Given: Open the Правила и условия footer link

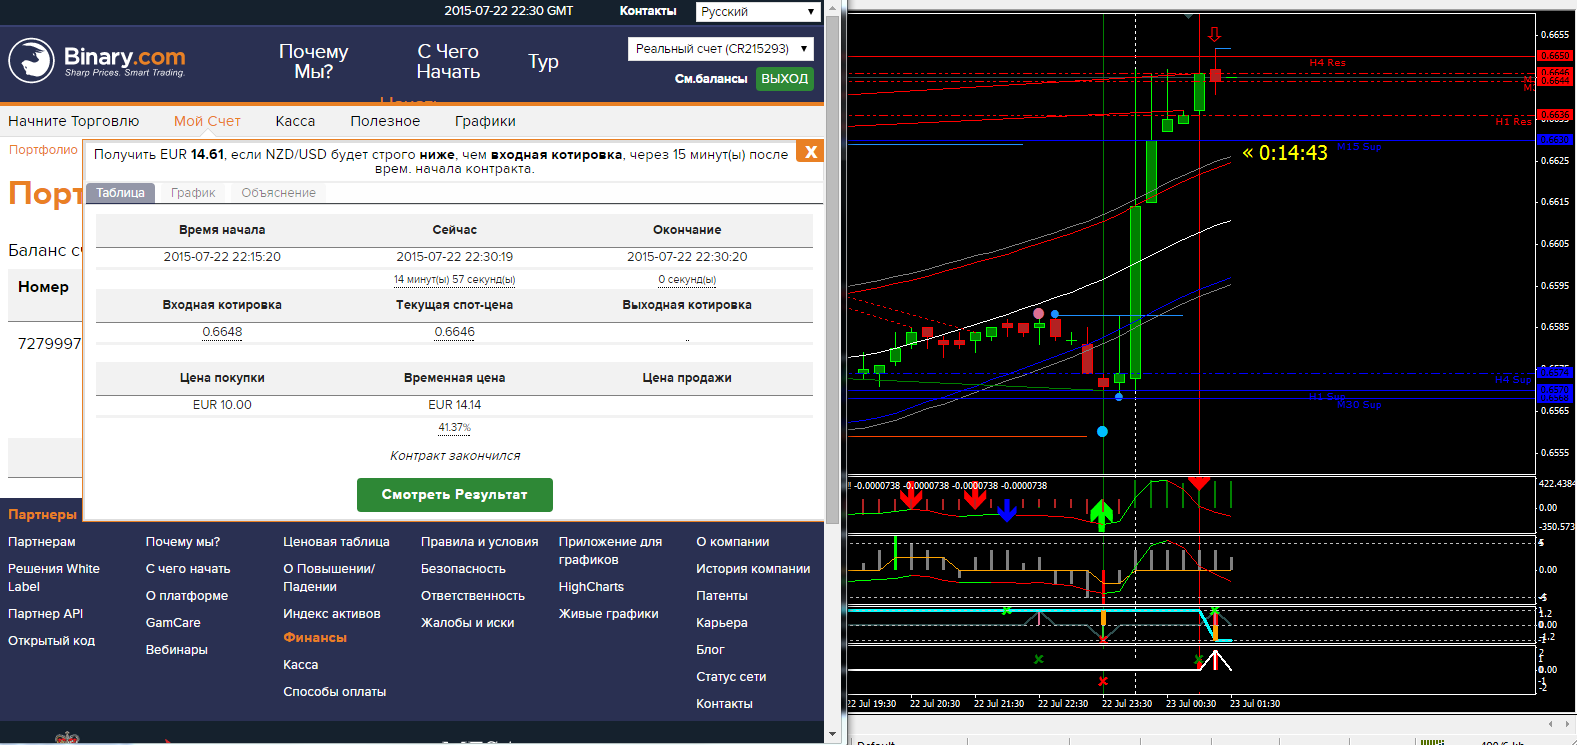Looking at the screenshot, I should click(480, 542).
